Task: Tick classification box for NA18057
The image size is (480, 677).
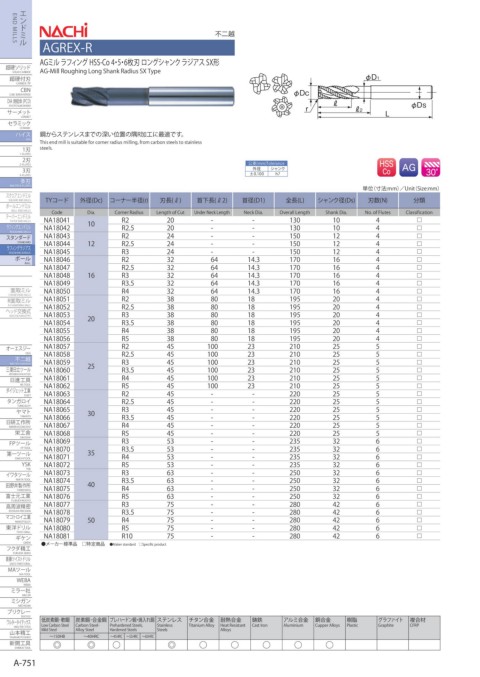Action: pyautogui.click(x=419, y=346)
